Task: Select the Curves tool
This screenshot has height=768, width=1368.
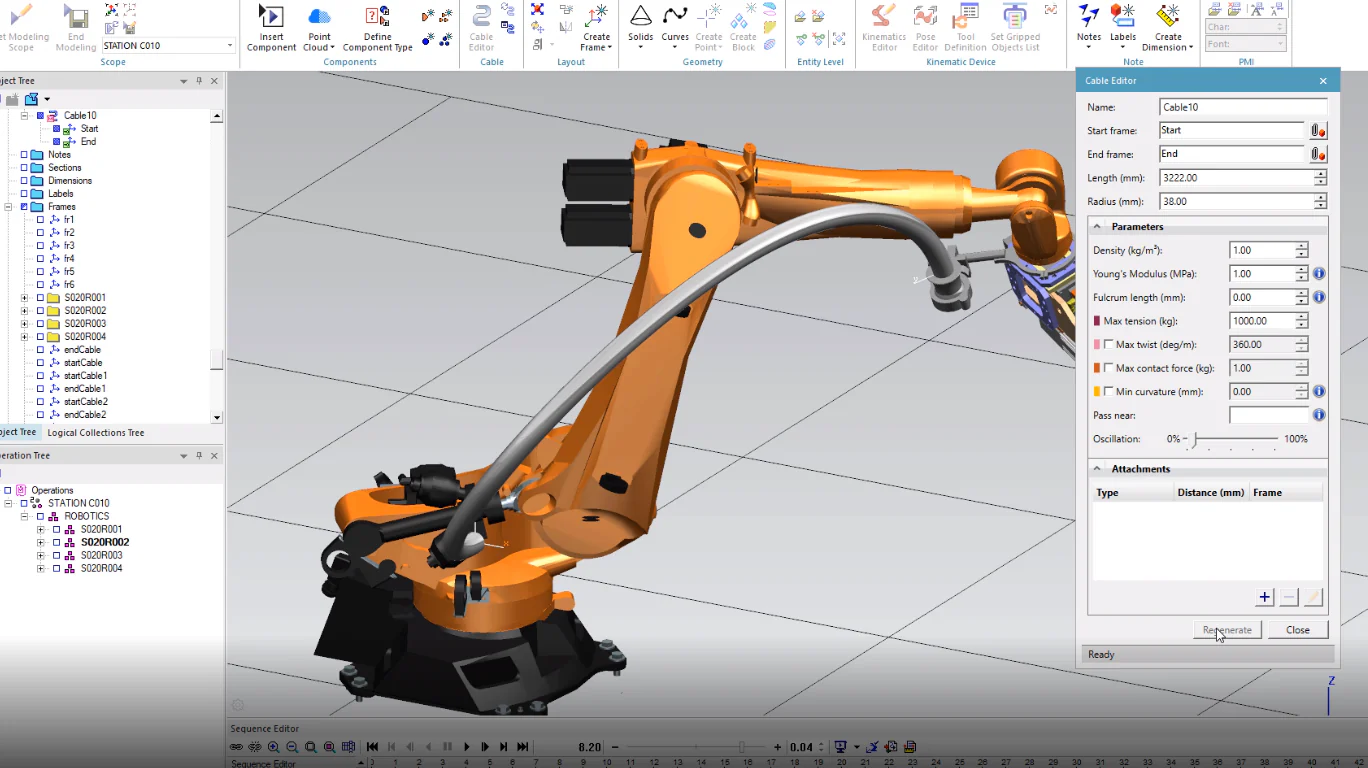Action: (x=675, y=17)
